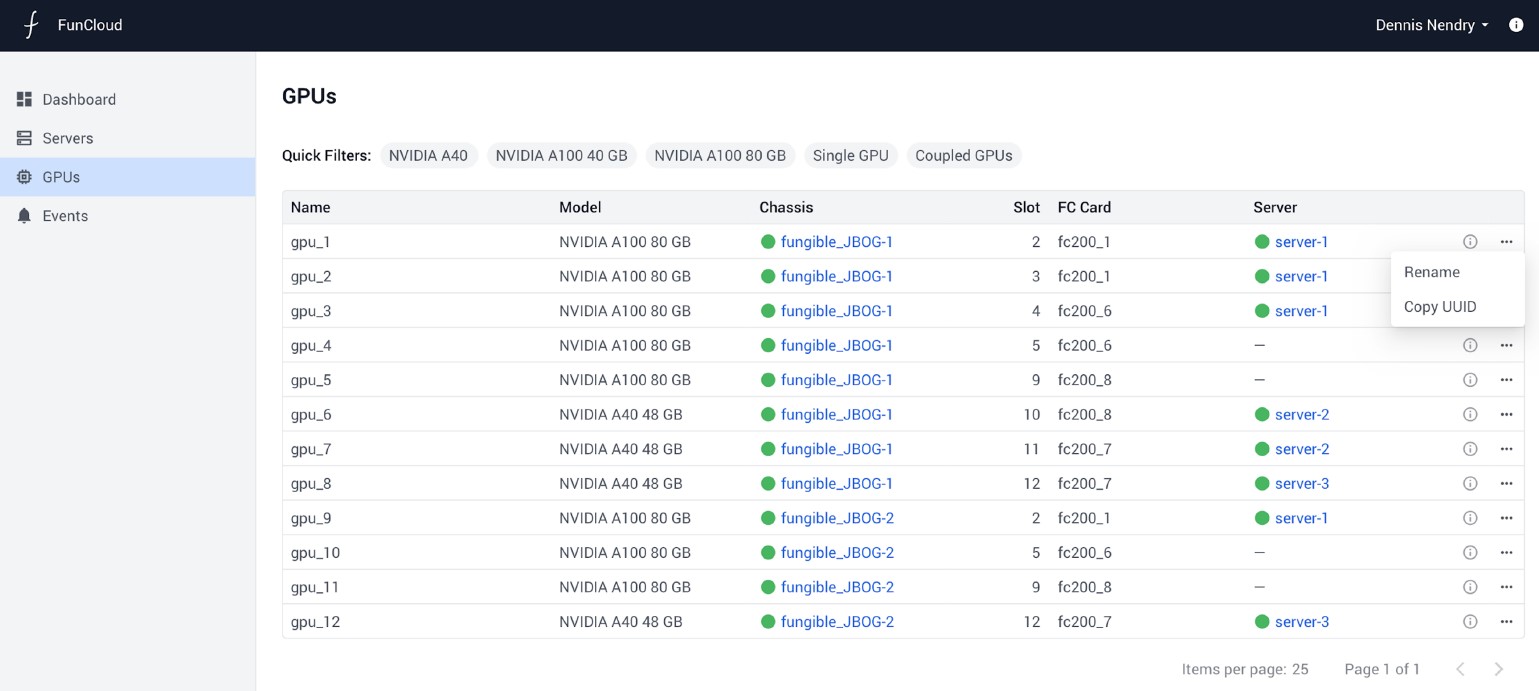Choose Copy UUID from the context menu
Screen dimensions: 1539x691
coord(1439,307)
